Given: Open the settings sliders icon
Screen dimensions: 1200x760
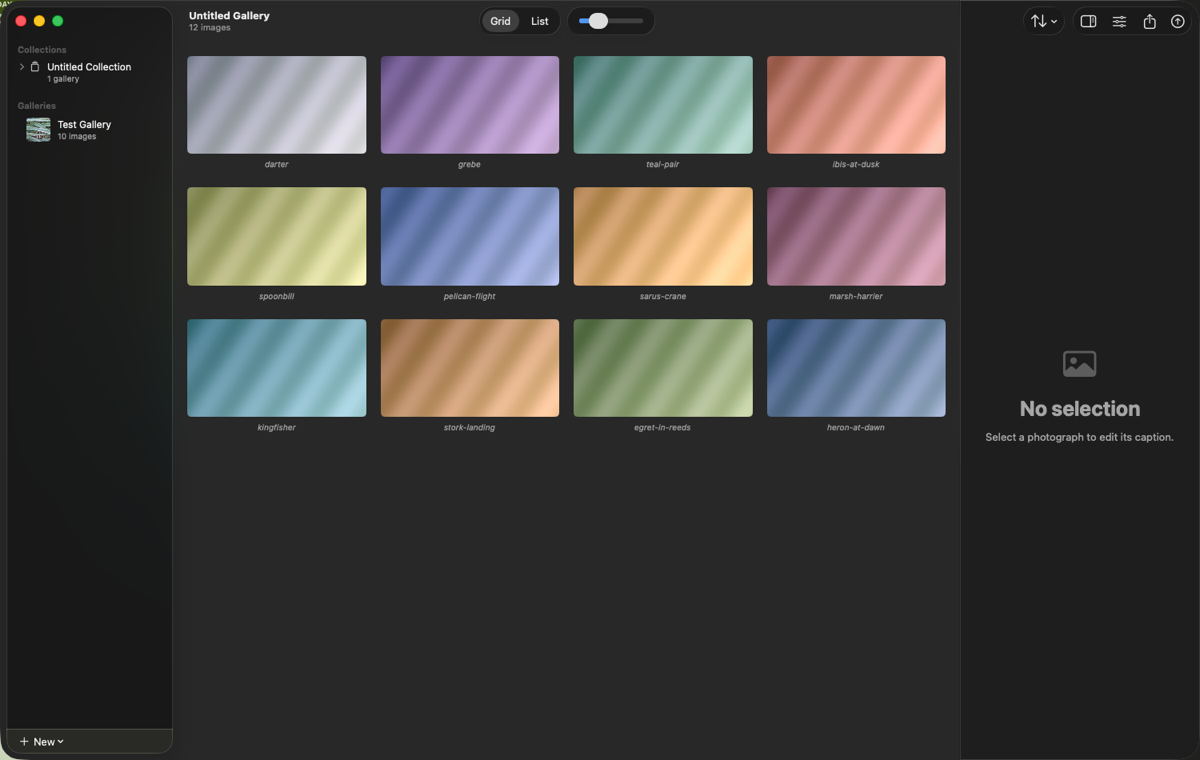Looking at the screenshot, I should pos(1119,21).
